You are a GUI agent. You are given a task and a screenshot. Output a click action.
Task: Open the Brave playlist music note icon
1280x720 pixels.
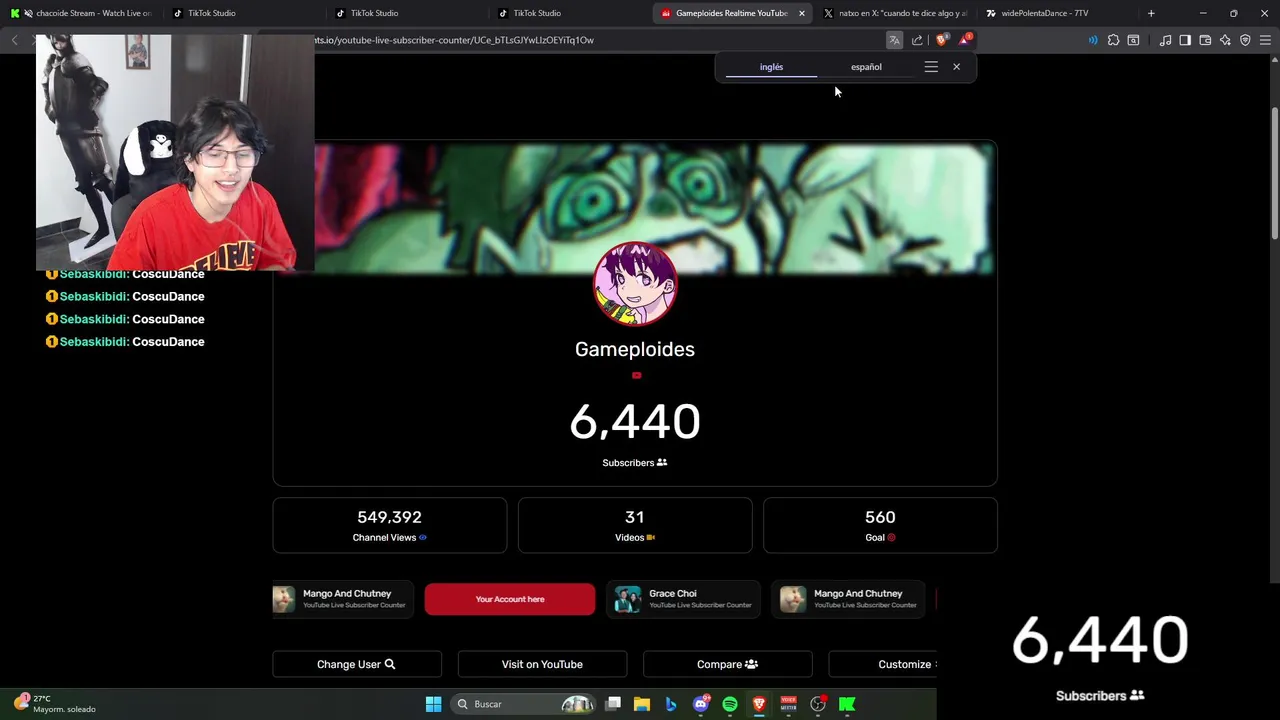[1165, 40]
